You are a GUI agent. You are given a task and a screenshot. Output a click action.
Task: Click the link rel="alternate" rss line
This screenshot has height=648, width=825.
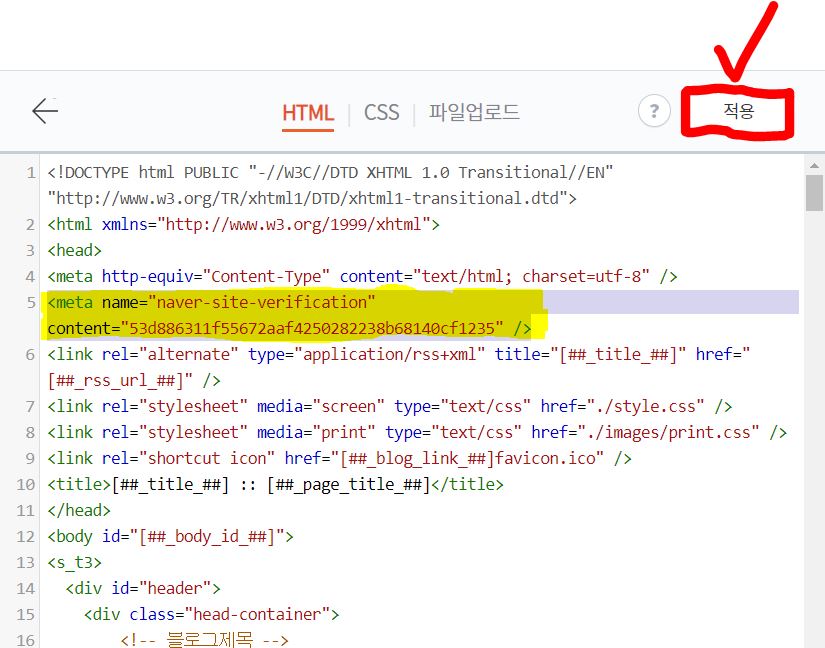click(398, 354)
